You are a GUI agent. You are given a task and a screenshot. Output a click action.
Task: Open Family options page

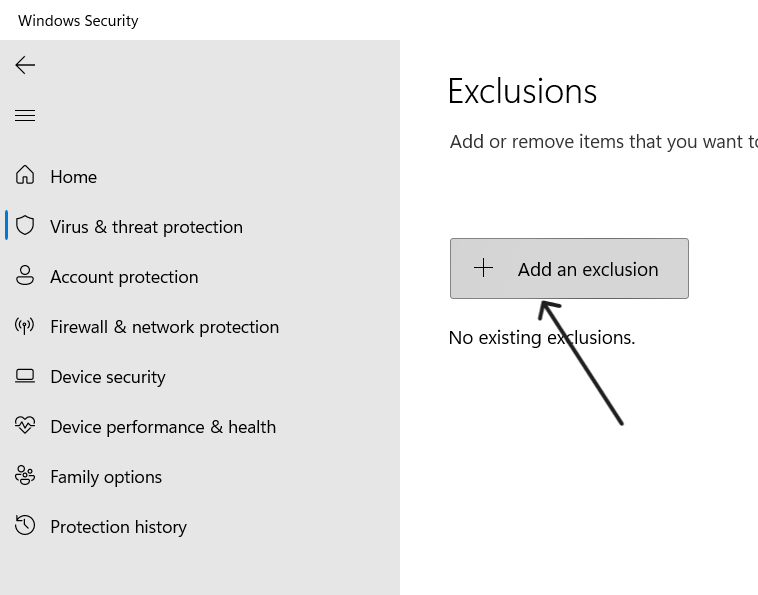pyautogui.click(x=106, y=477)
